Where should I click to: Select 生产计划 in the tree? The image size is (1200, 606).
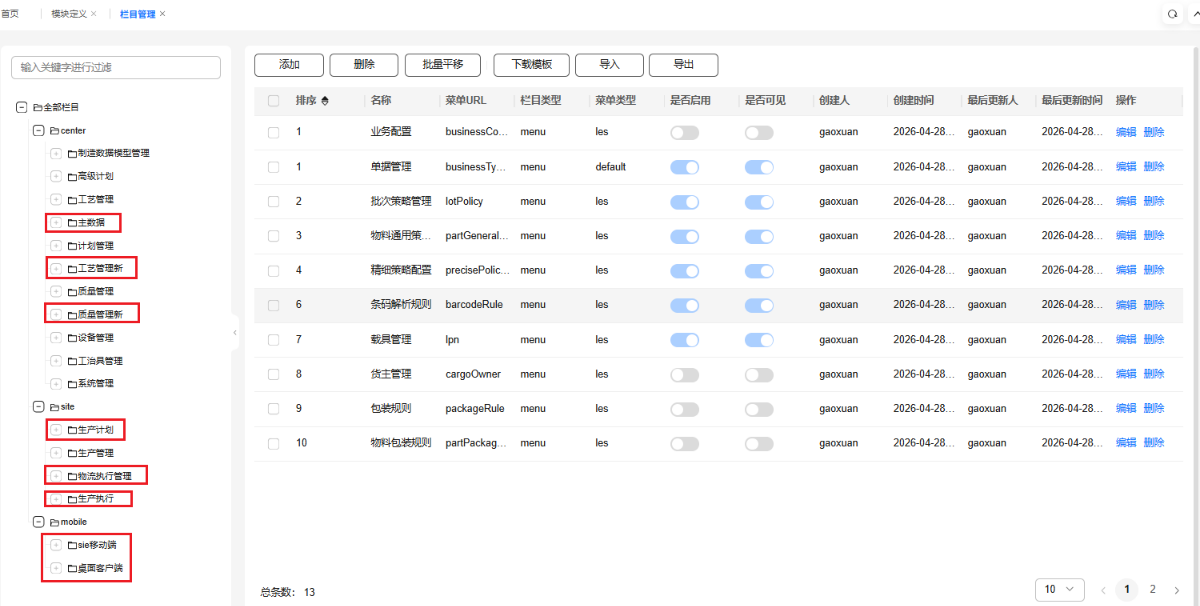click(x=96, y=430)
